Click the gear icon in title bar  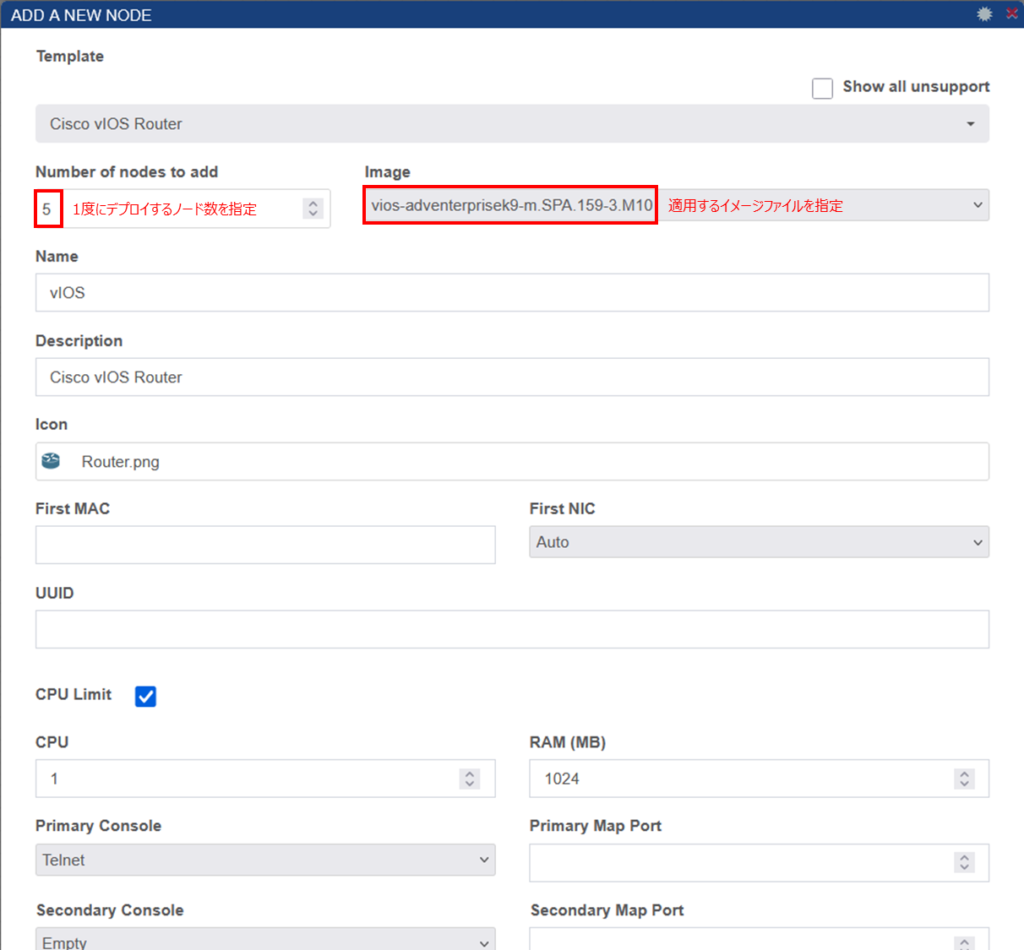click(x=984, y=14)
